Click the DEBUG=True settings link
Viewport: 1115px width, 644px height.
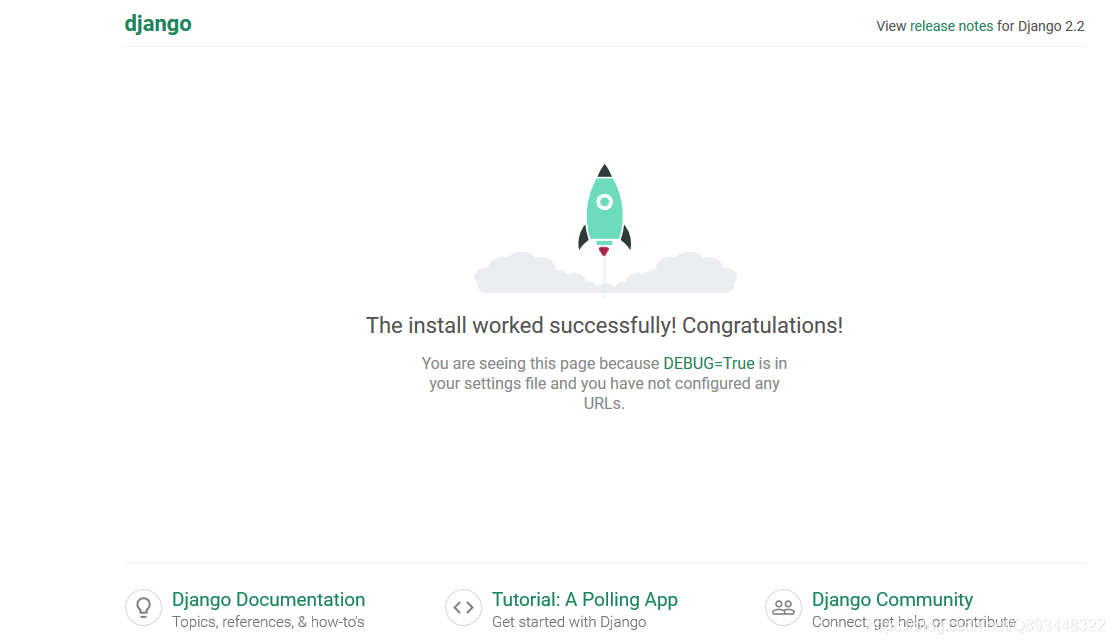708,363
